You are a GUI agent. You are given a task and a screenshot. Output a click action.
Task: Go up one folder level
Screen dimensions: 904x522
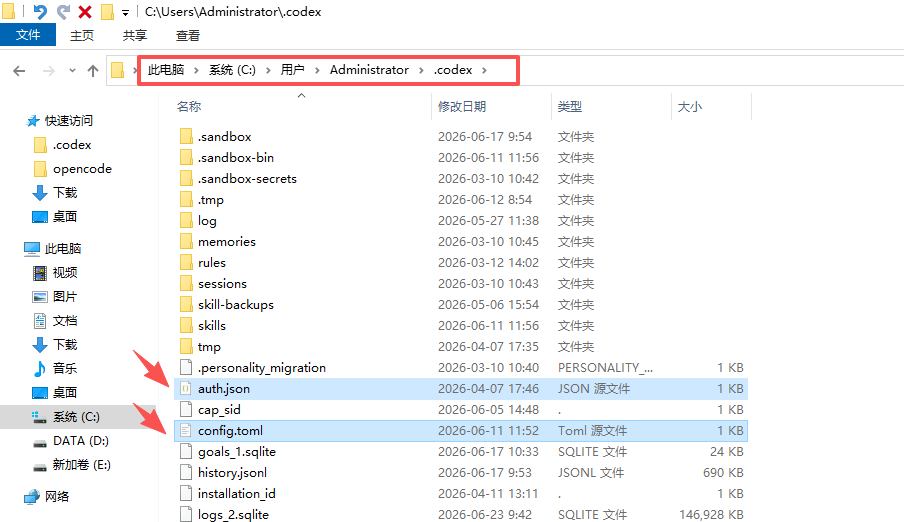pos(93,70)
